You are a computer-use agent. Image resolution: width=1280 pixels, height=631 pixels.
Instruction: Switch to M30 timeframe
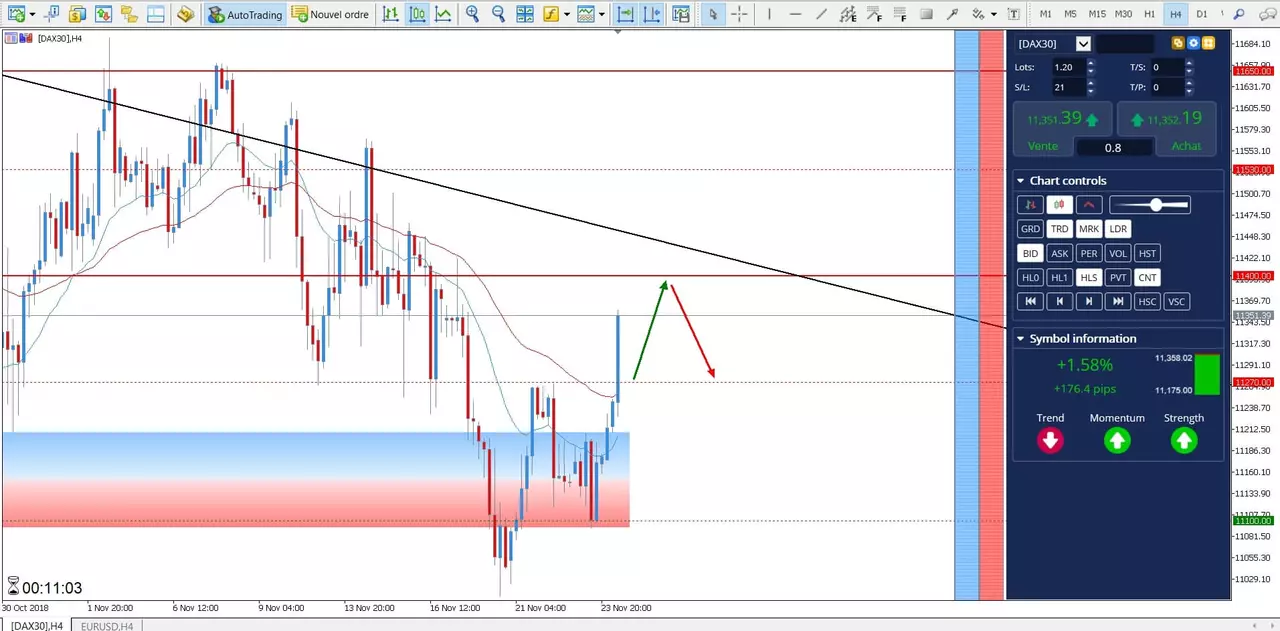click(x=1124, y=14)
